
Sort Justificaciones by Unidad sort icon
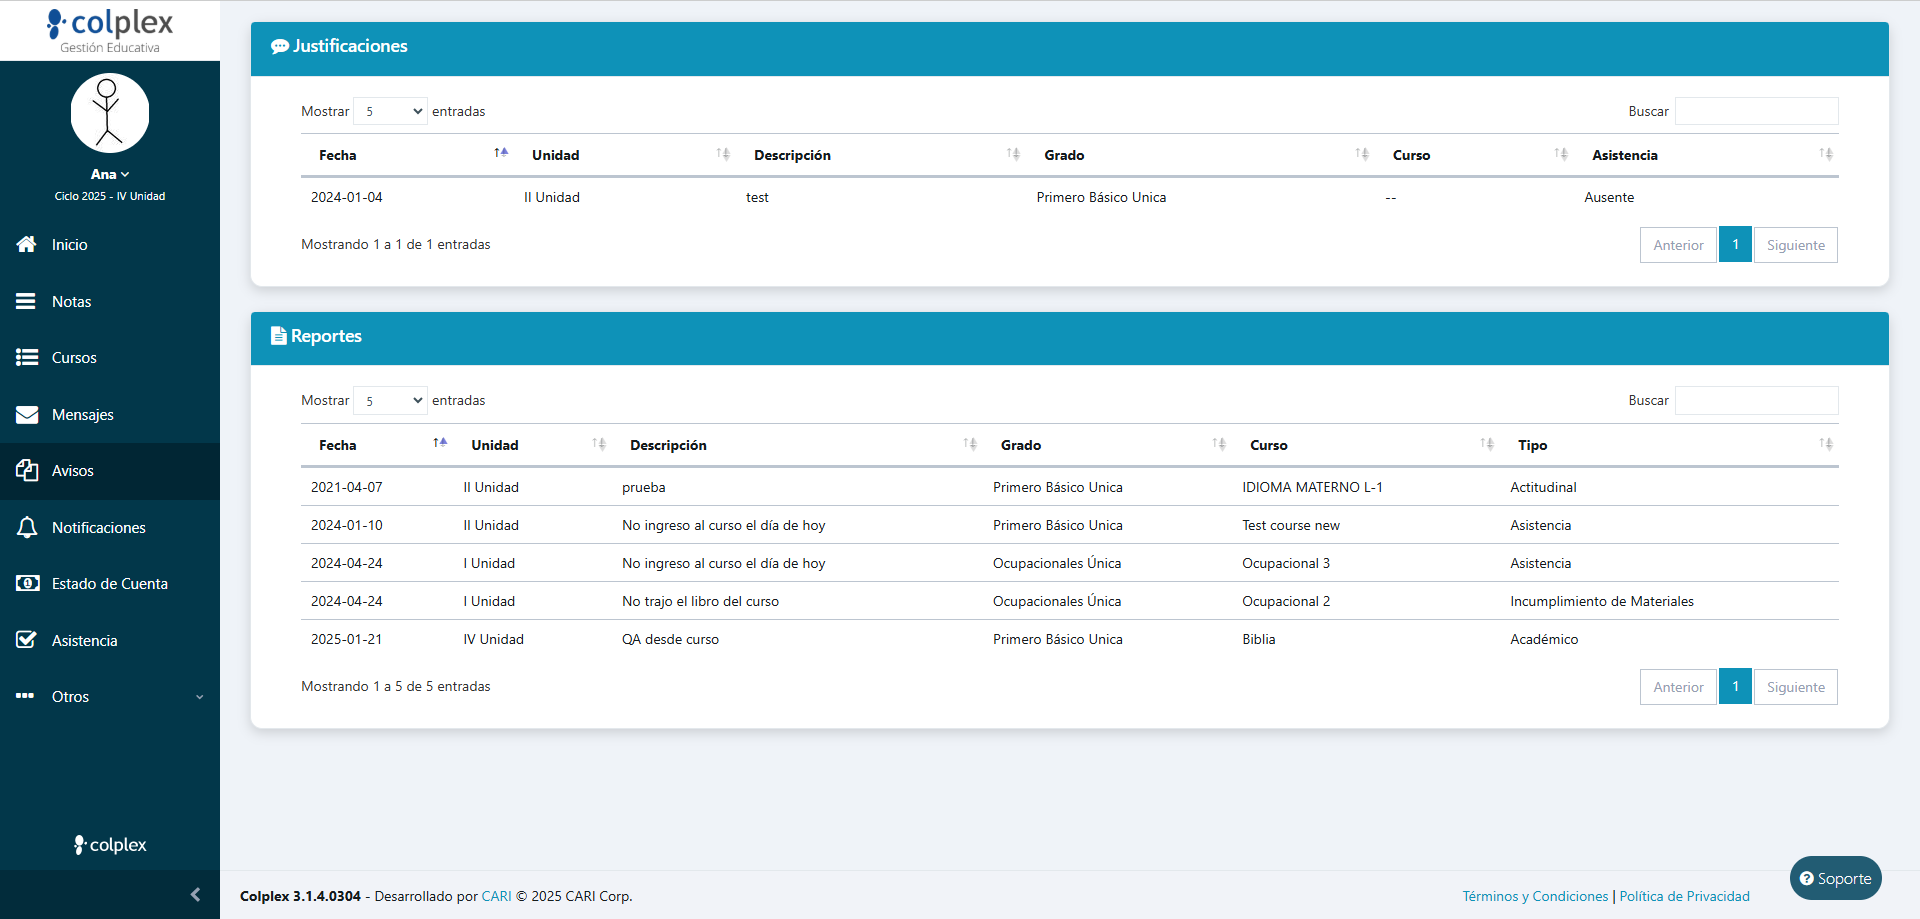(x=723, y=154)
